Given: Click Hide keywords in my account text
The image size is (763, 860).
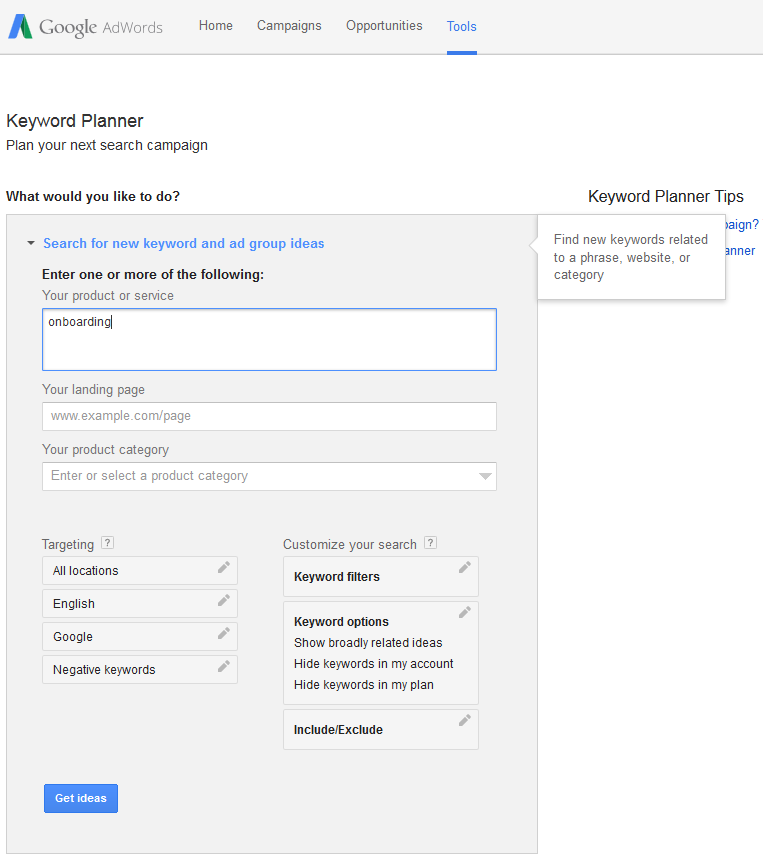Looking at the screenshot, I should point(374,664).
